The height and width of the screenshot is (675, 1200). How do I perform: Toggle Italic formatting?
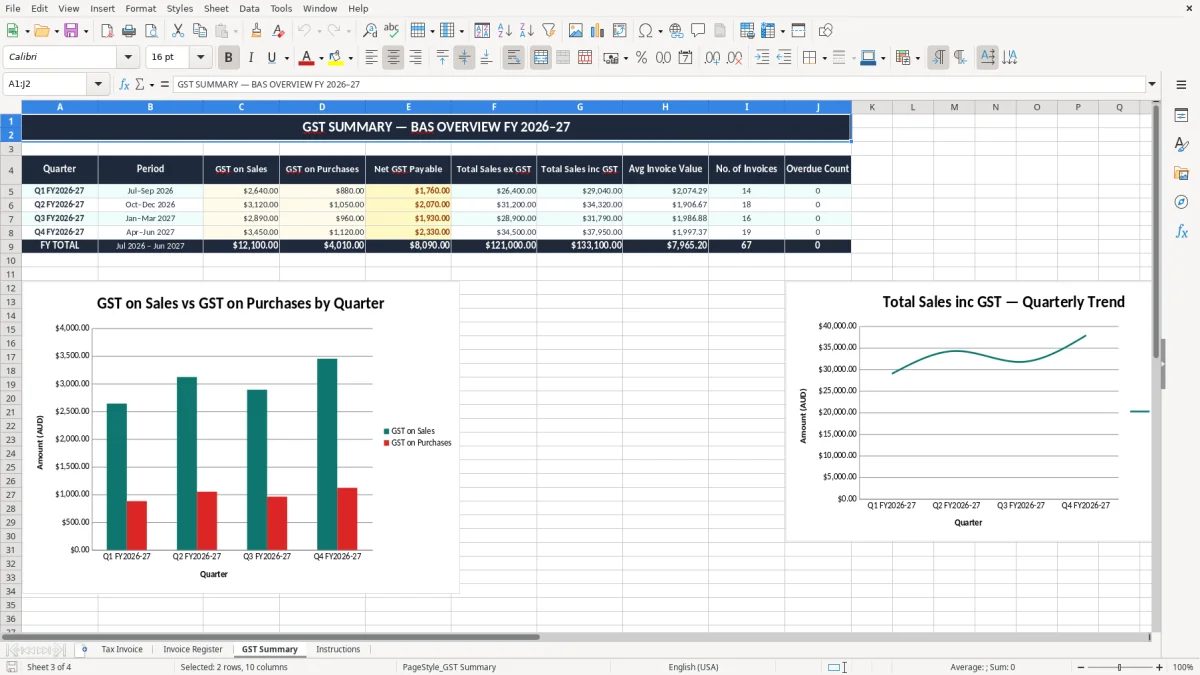tap(251, 58)
